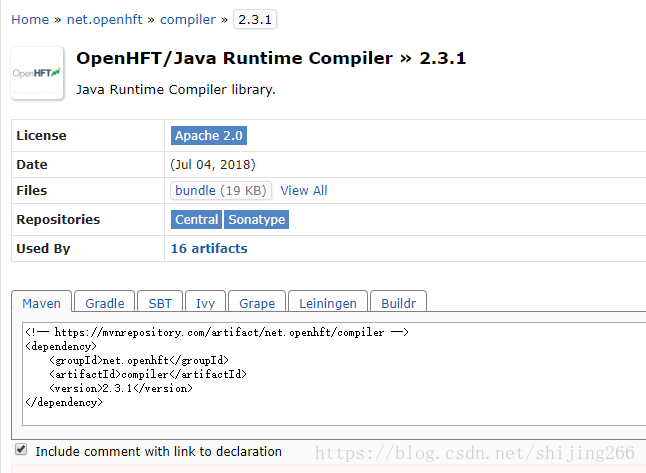This screenshot has width=646, height=473.
Task: Click the date text (Jul 04, 2018)
Action: point(213,164)
